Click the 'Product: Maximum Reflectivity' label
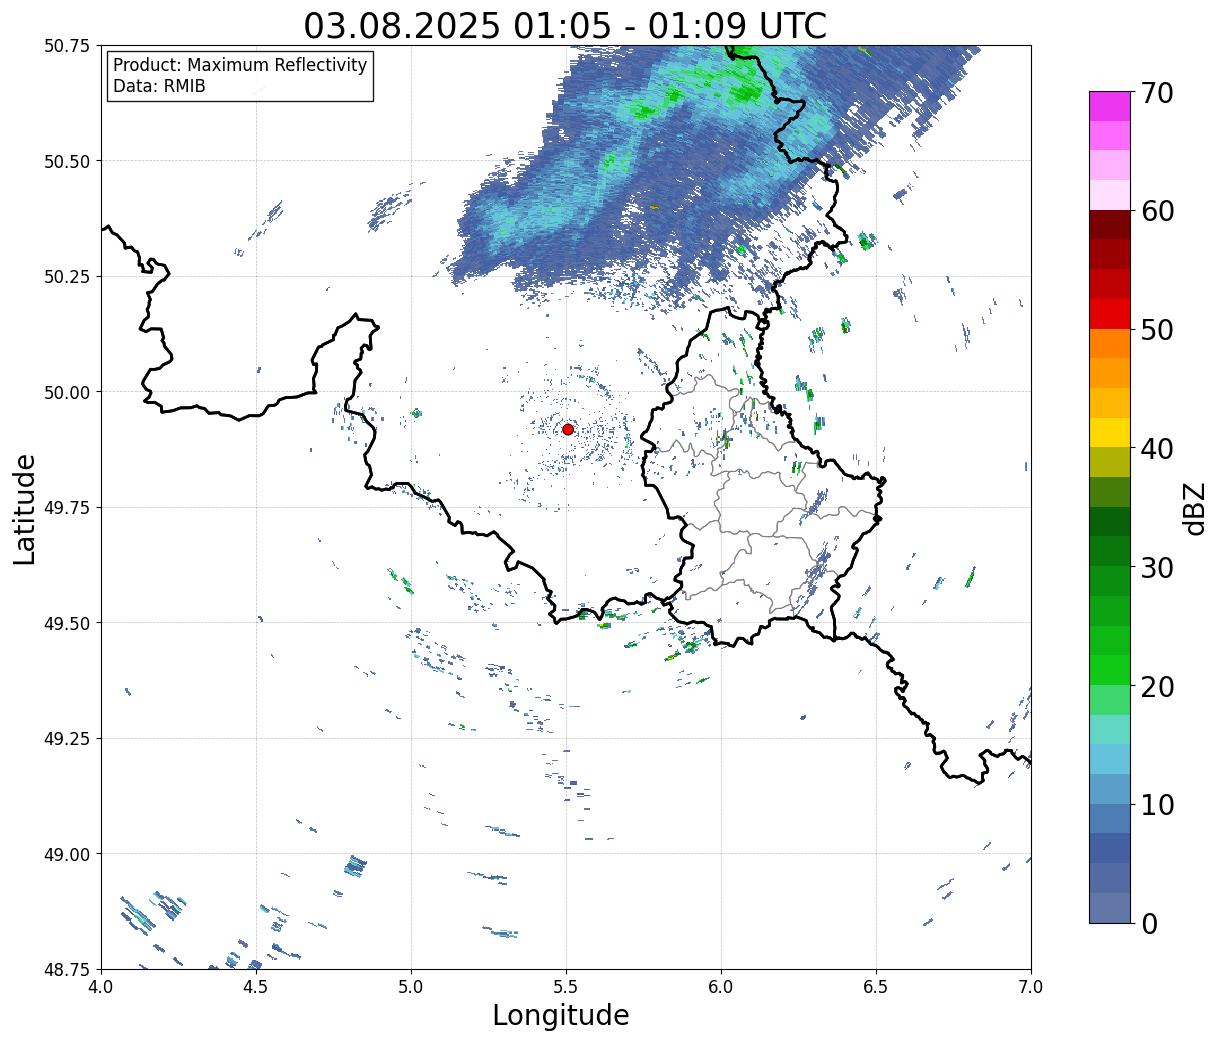The image size is (1219, 1040). 240,65
